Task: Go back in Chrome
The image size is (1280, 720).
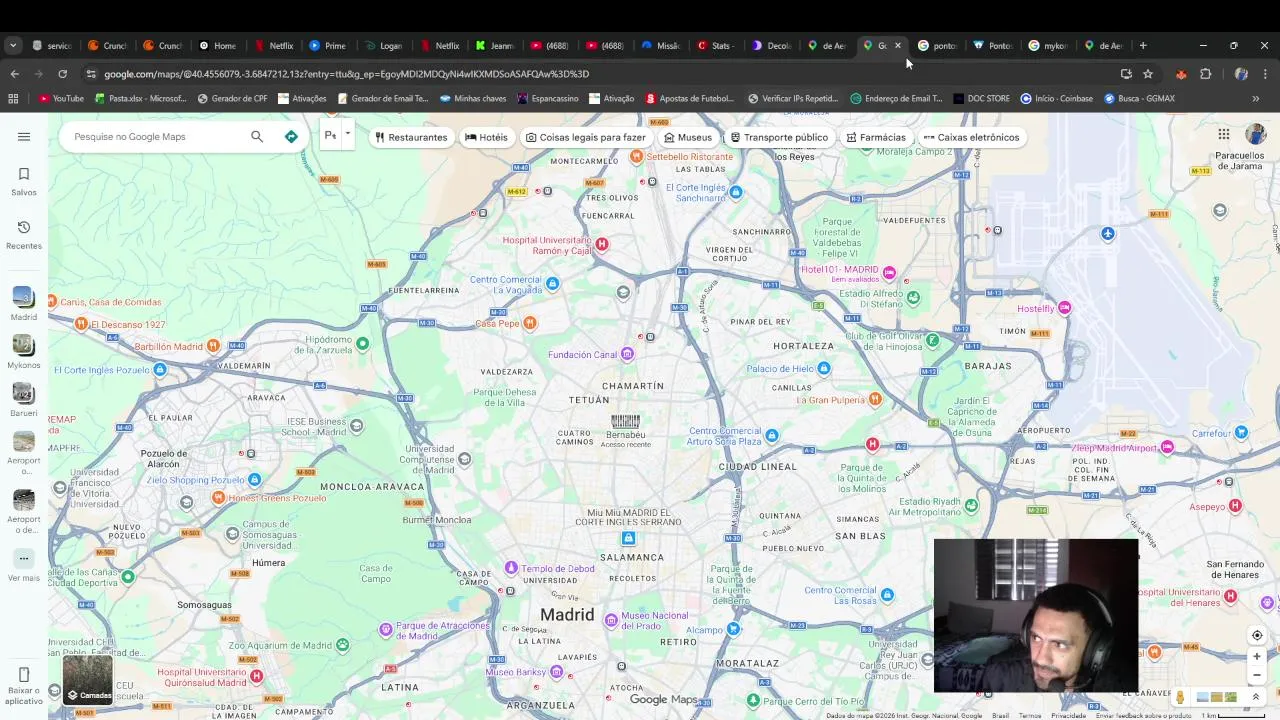Action: click(x=14, y=74)
